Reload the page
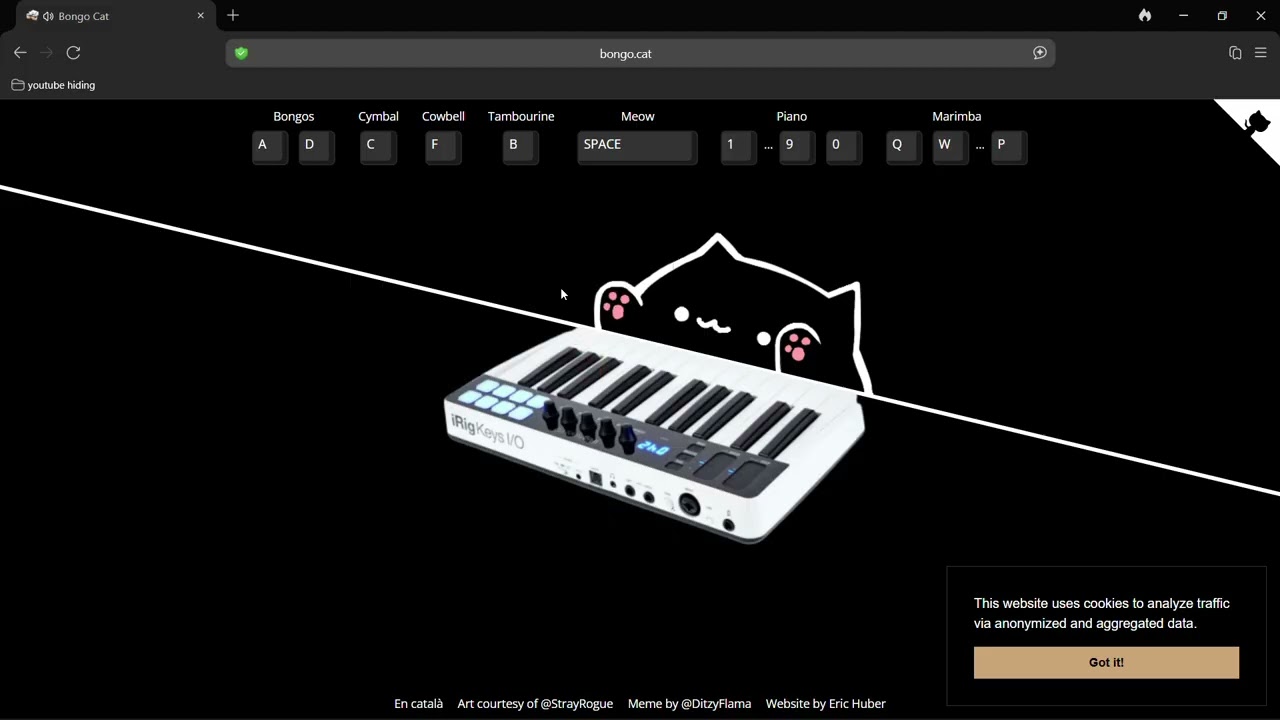Image resolution: width=1280 pixels, height=720 pixels. coord(73,53)
